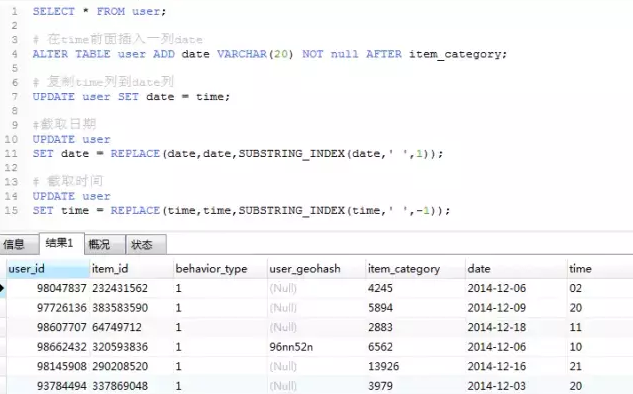633x394 pixels.
Task: Click the 截取时间 comment on line 13
Action: click(68, 181)
